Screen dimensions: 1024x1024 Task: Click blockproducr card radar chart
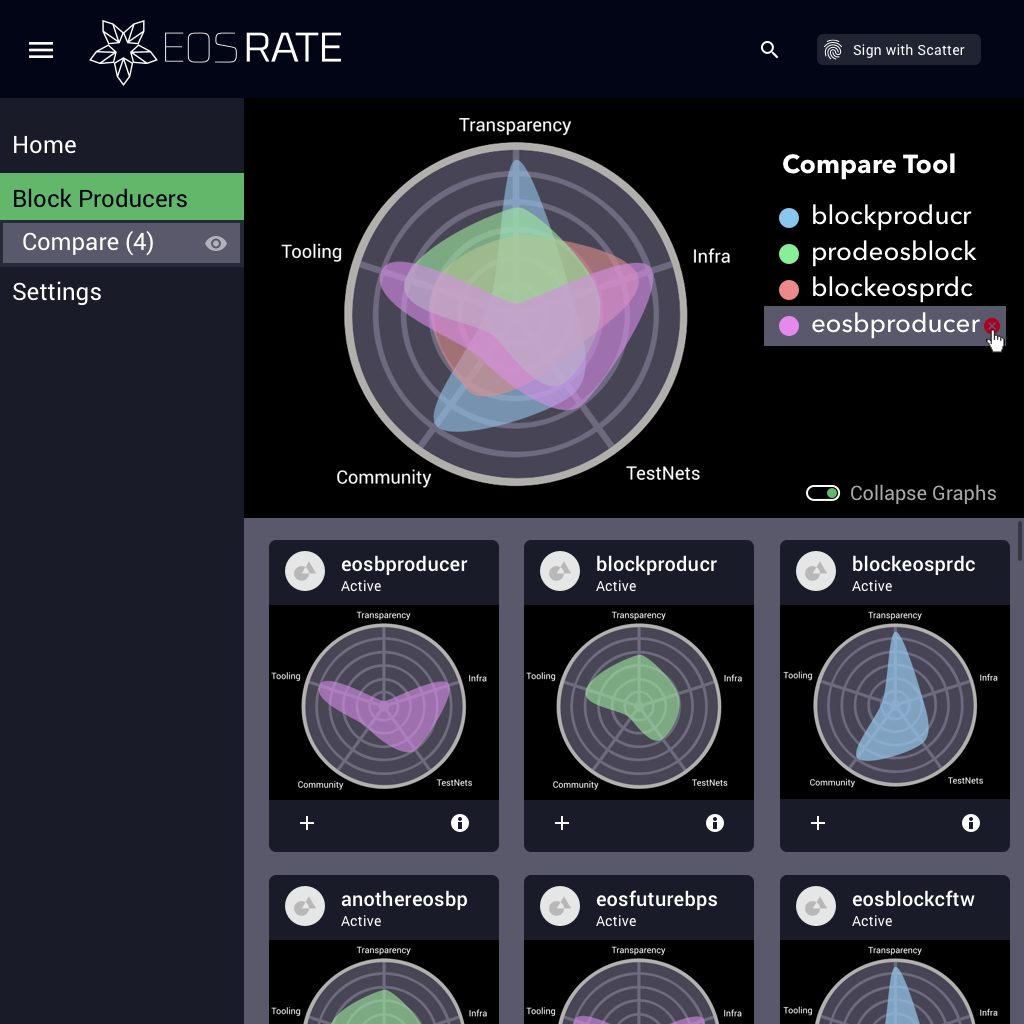[639, 706]
